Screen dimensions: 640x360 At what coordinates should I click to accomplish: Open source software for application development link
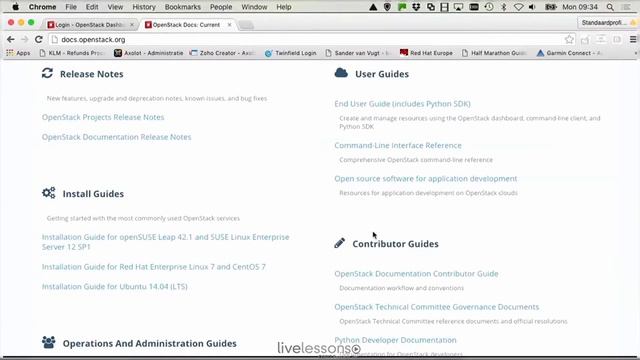pyautogui.click(x=426, y=179)
